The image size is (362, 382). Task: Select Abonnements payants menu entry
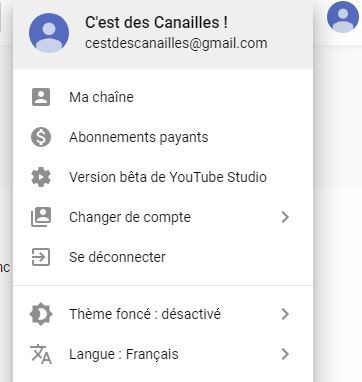(163, 137)
